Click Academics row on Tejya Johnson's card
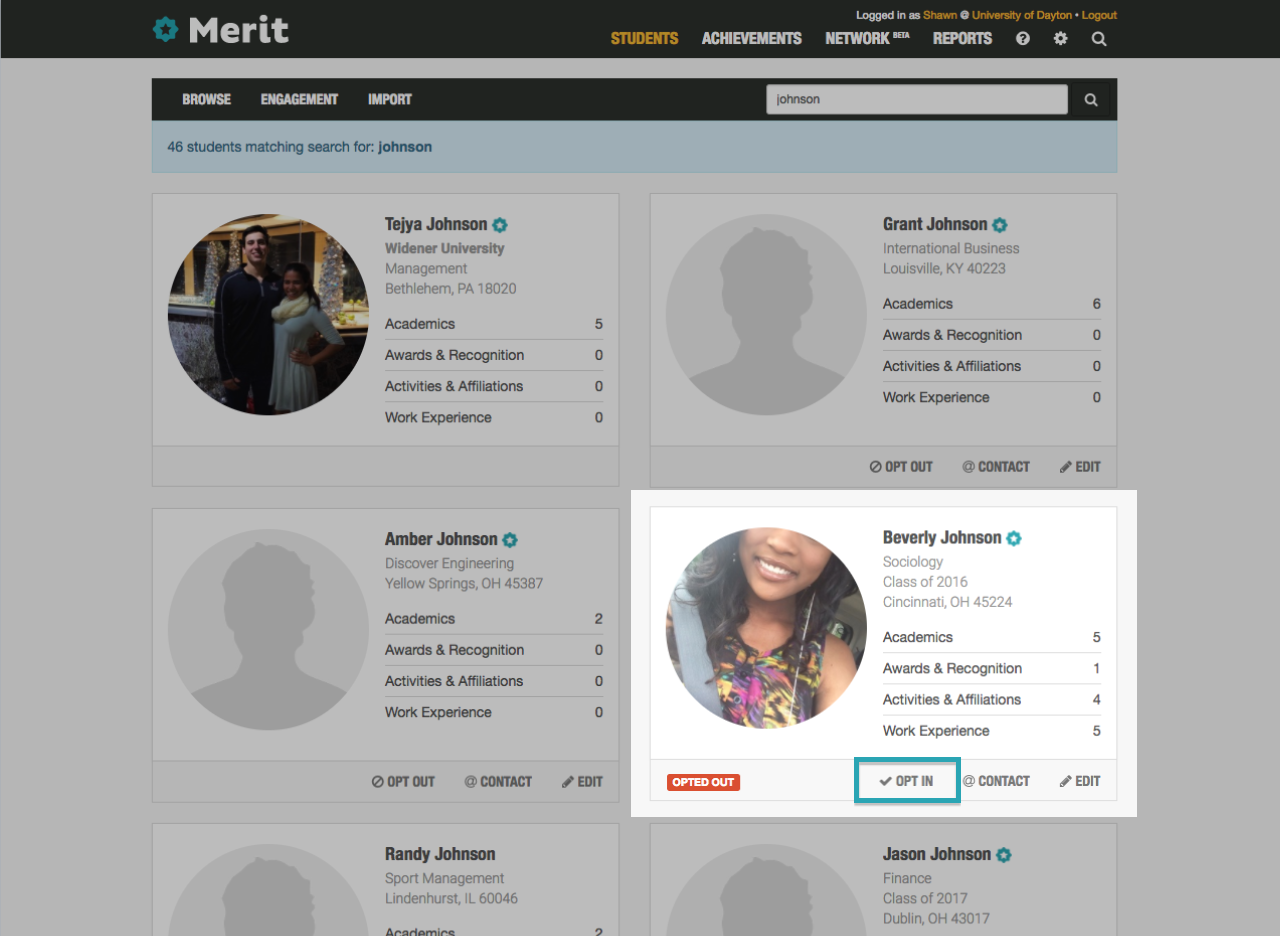This screenshot has width=1280, height=936. coord(494,324)
